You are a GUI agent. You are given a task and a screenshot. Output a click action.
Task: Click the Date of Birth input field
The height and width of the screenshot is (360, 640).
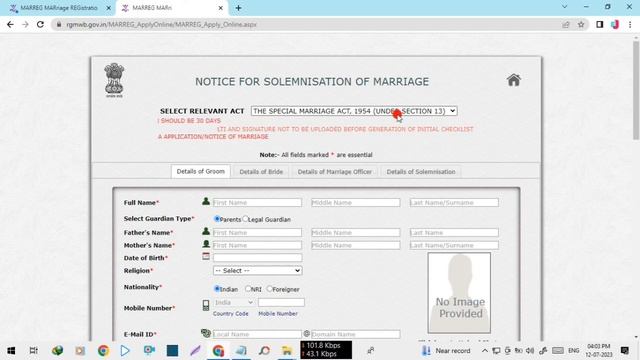pos(258,258)
